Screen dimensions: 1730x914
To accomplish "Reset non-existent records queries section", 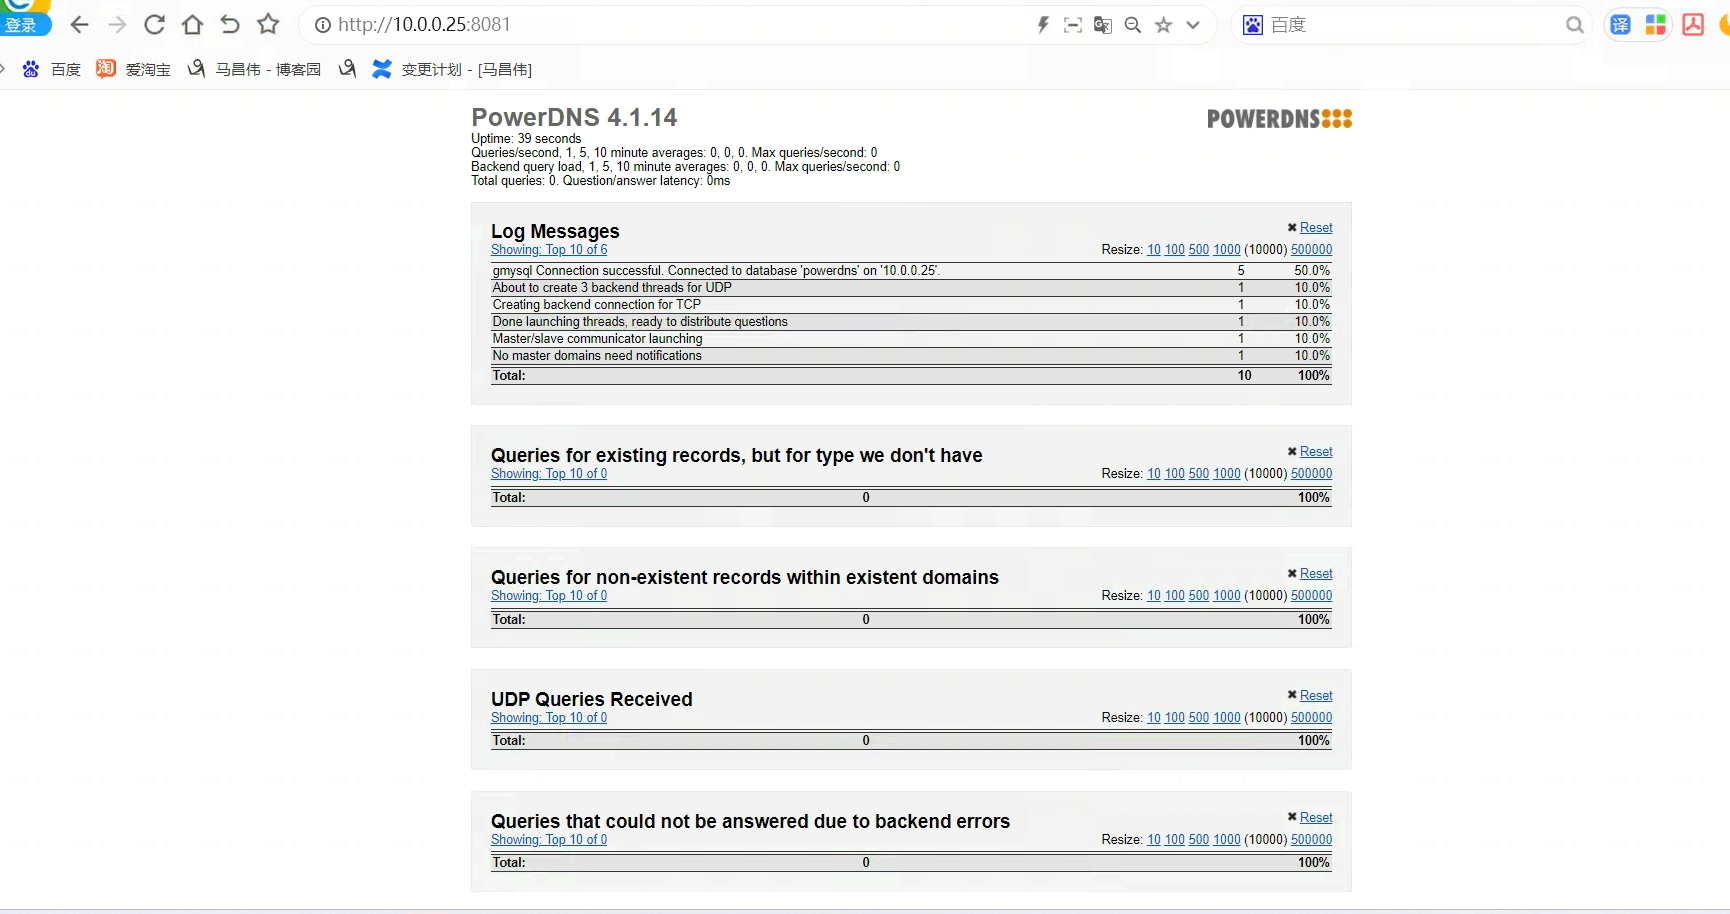I will pyautogui.click(x=1316, y=574).
